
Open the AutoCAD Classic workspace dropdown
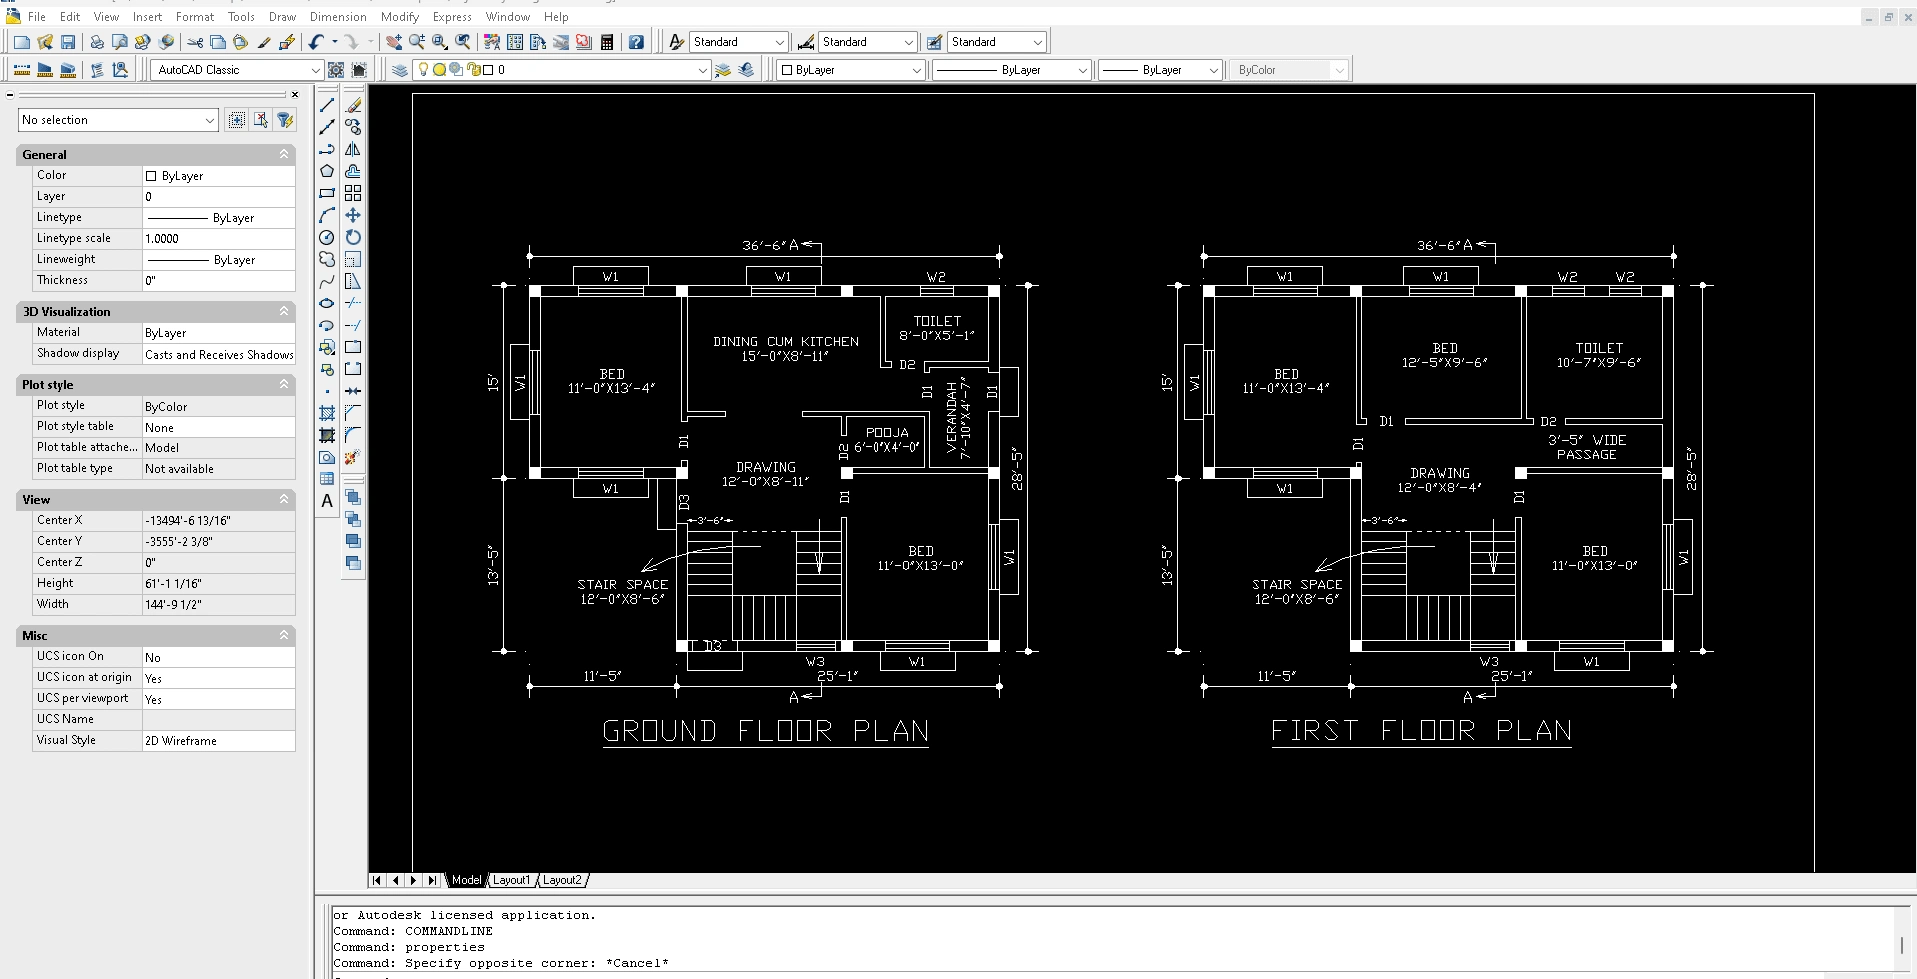point(237,70)
